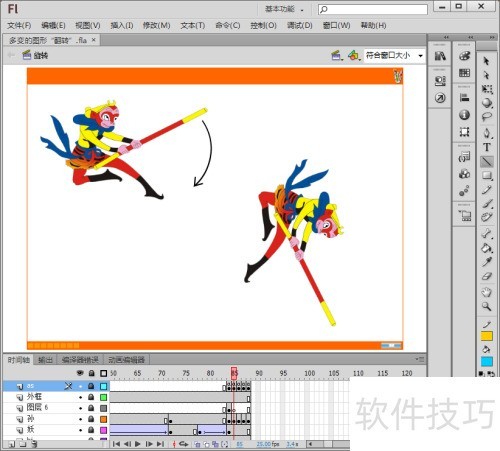
Task: Open the timeline panel options menu
Action: tap(421, 359)
